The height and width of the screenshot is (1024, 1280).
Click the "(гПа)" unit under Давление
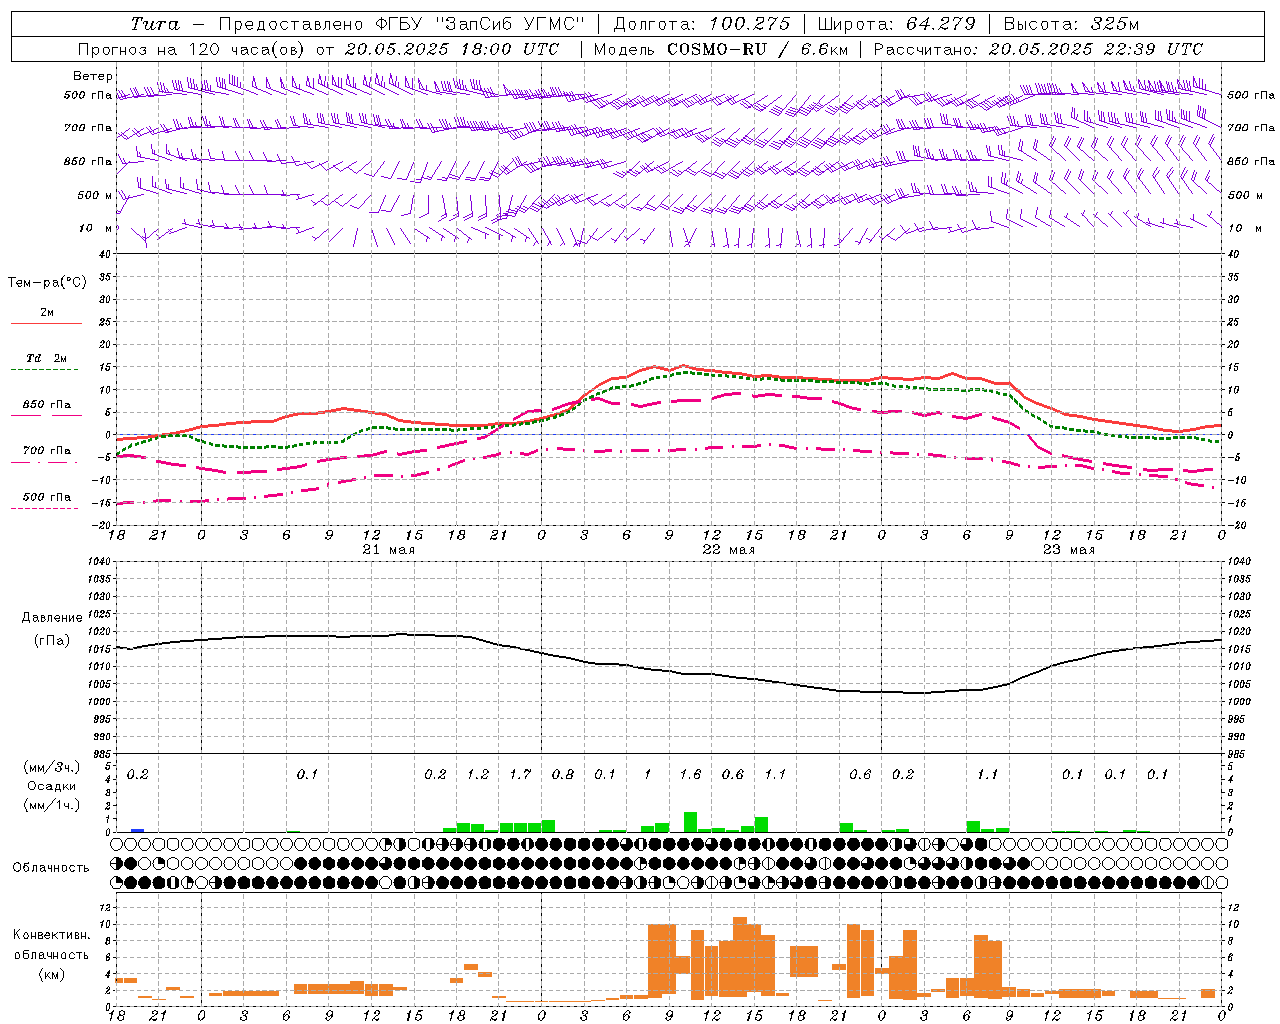coord(51,640)
